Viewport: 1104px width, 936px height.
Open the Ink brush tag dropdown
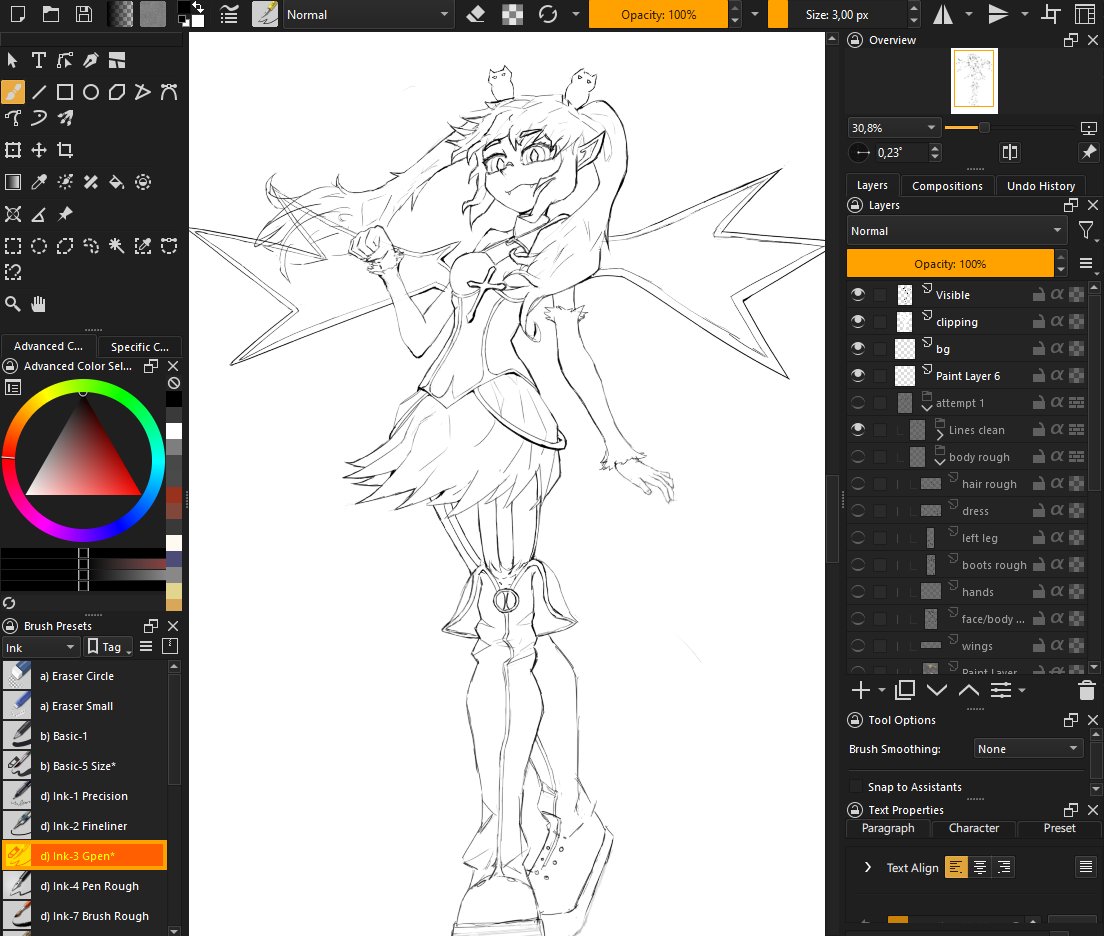[39, 647]
